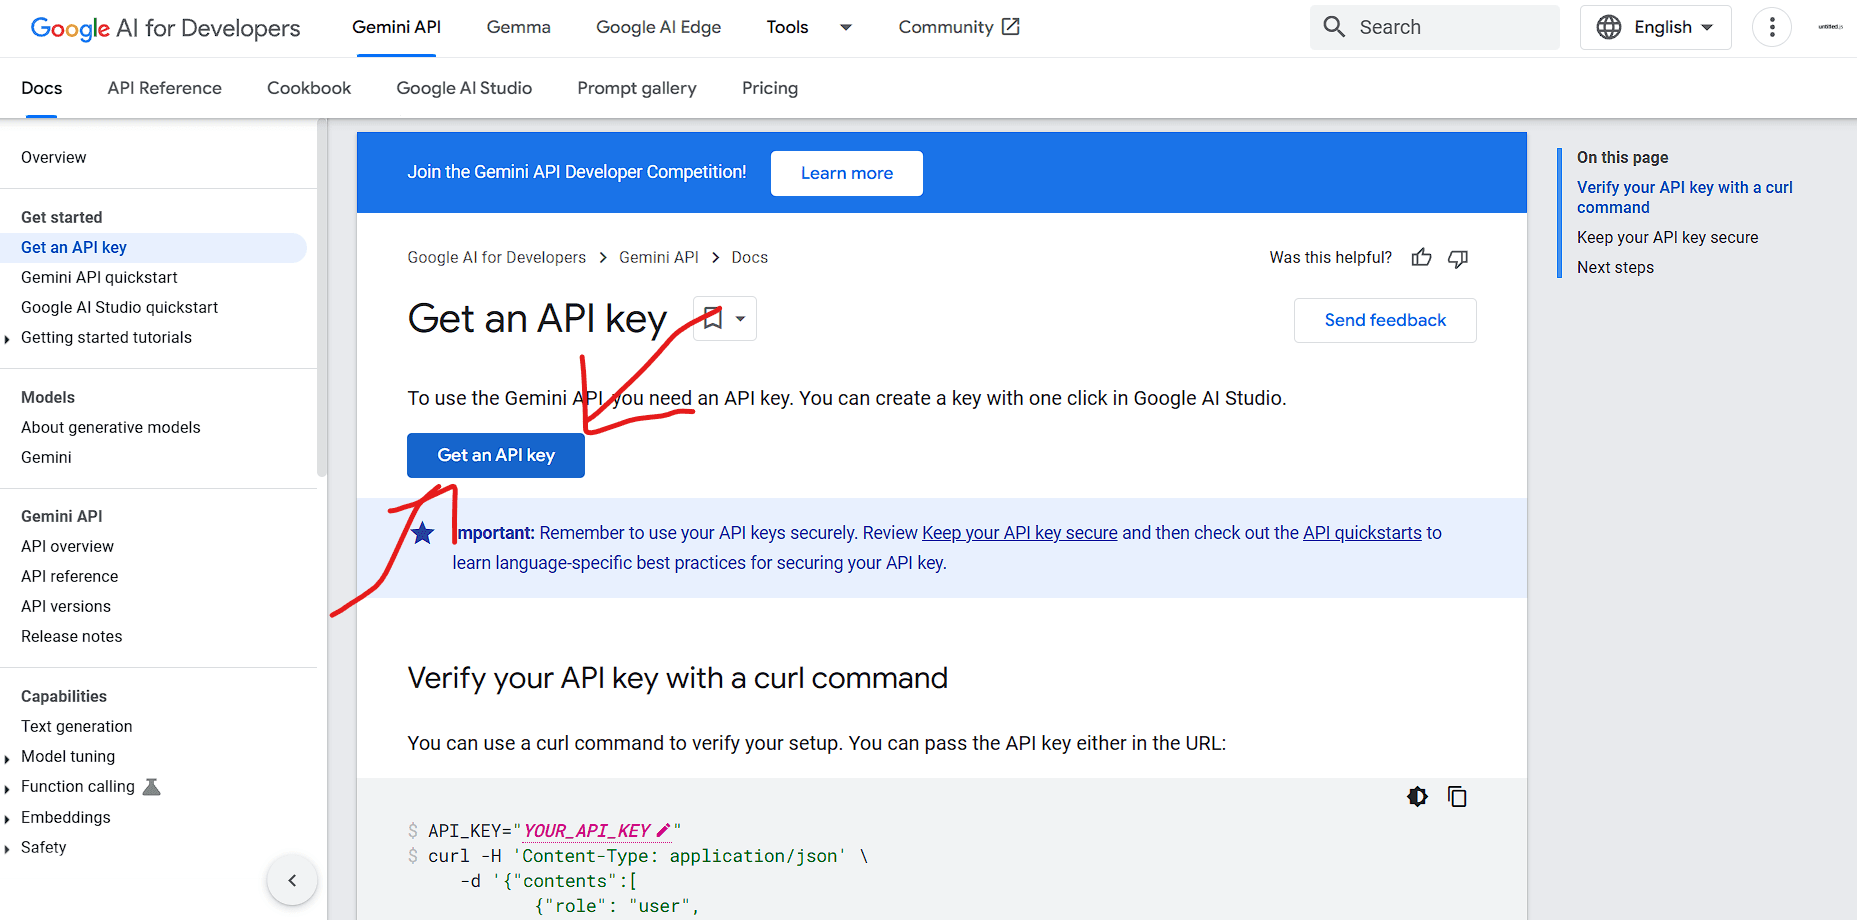Click the Learn more banner button
The height and width of the screenshot is (920, 1857).
pyautogui.click(x=846, y=173)
